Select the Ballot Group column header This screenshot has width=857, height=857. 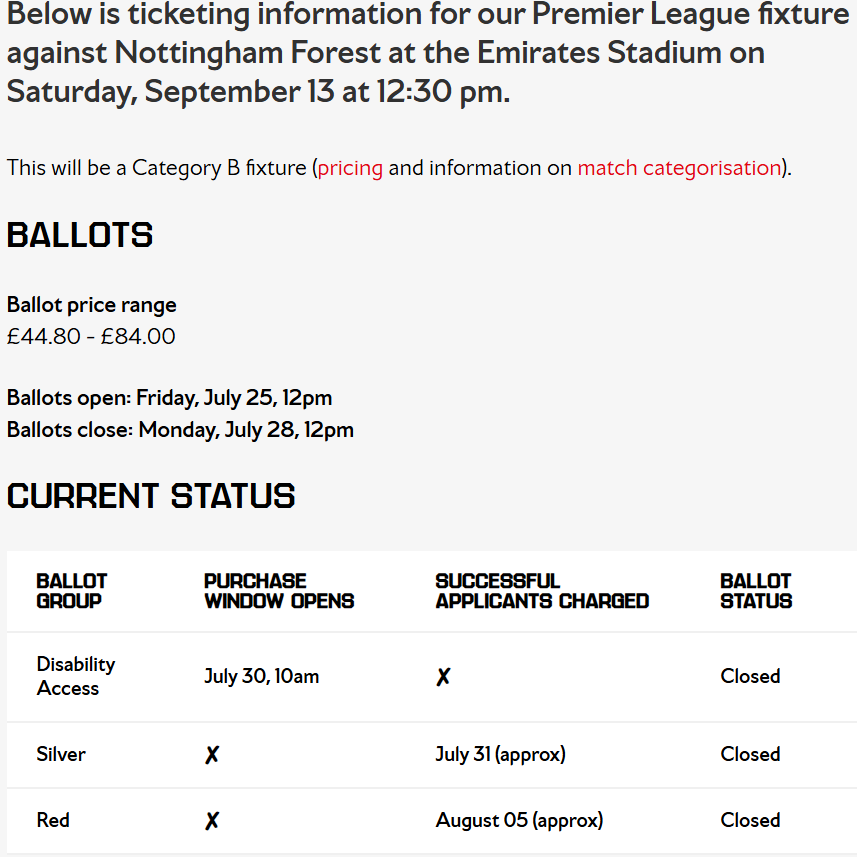pyautogui.click(x=72, y=591)
